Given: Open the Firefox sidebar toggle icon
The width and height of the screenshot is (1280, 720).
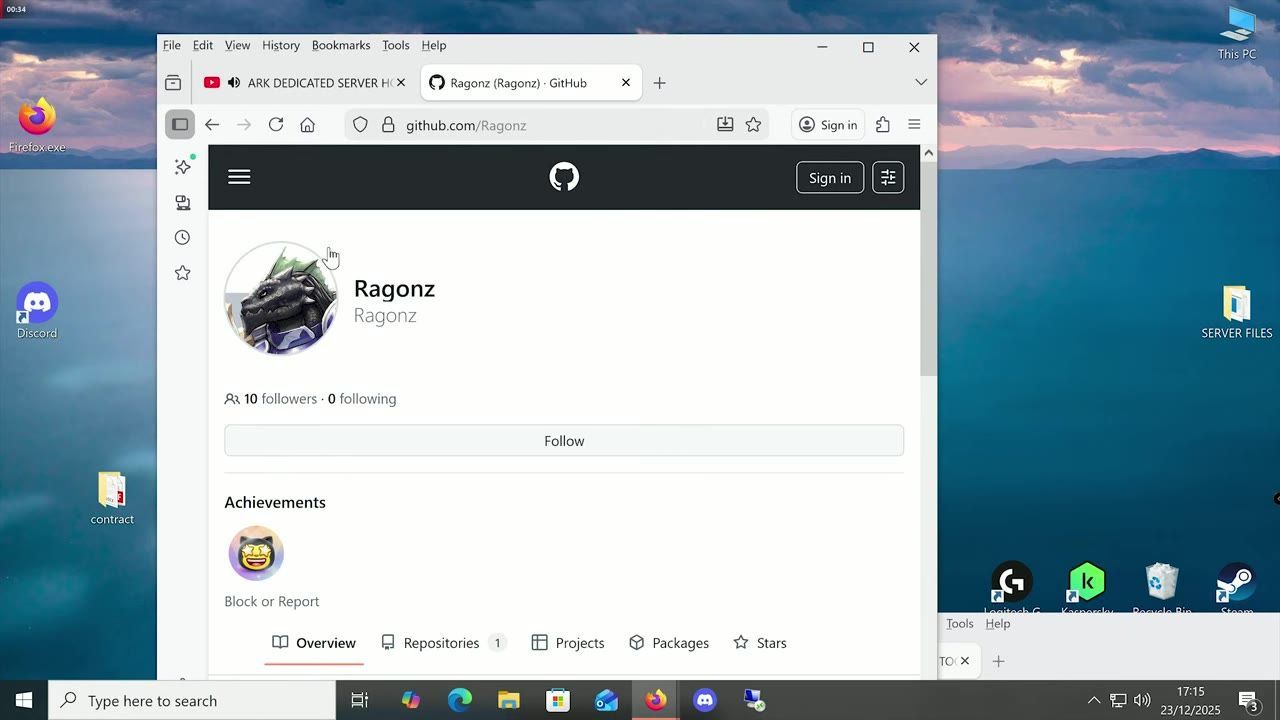Looking at the screenshot, I should [x=180, y=125].
